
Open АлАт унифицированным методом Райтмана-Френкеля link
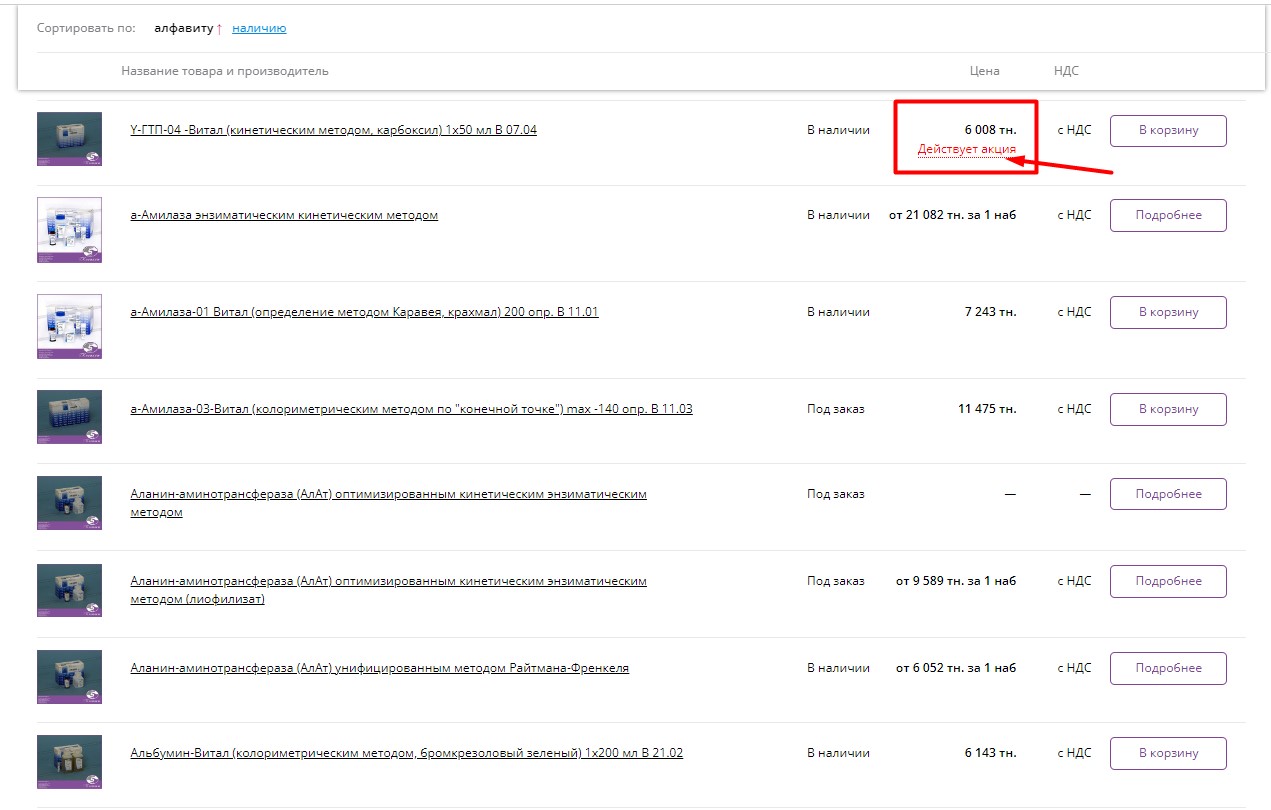coord(379,668)
